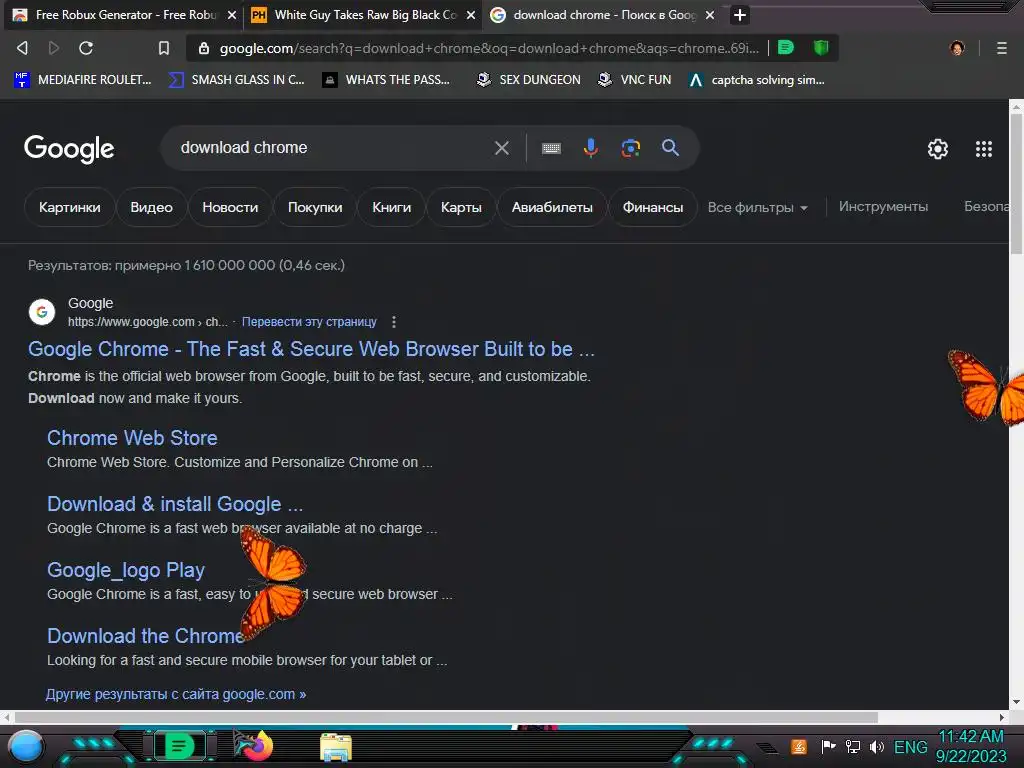
Task: Open the browser hamburger menu
Action: [1002, 48]
